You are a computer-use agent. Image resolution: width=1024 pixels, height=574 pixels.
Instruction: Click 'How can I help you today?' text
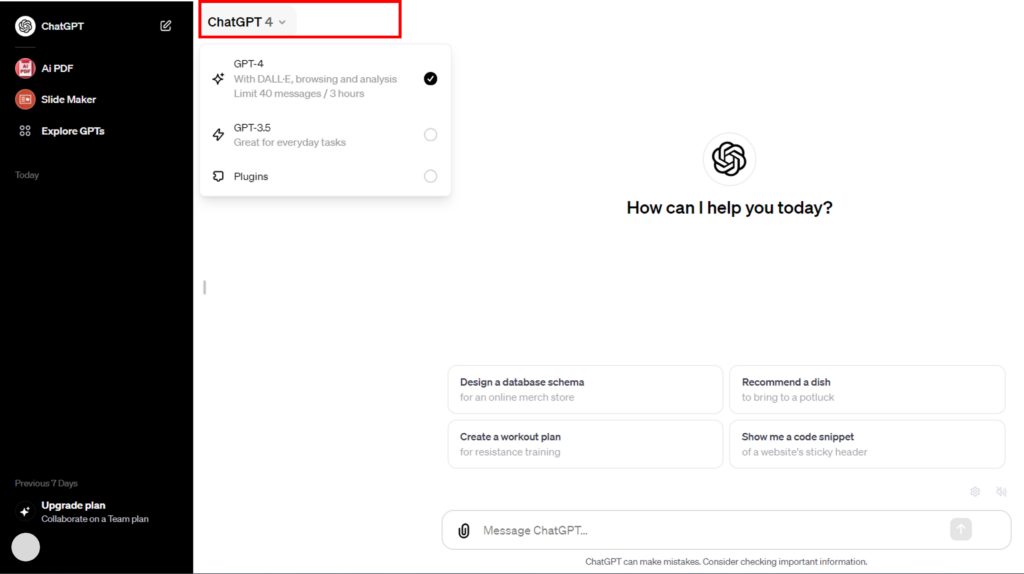[x=729, y=208]
